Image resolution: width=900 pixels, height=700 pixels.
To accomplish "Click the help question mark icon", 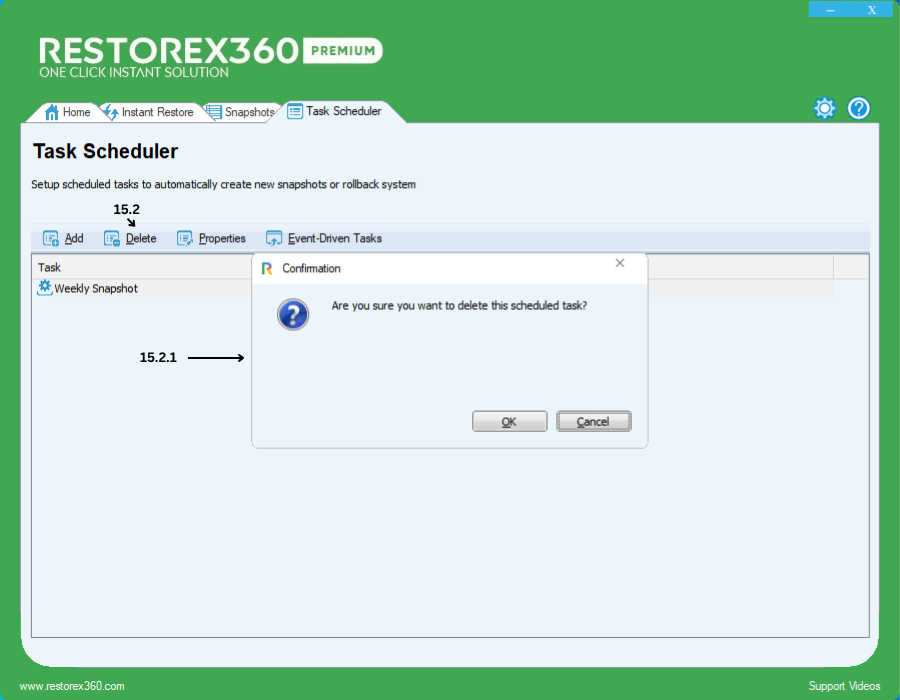I will click(859, 109).
